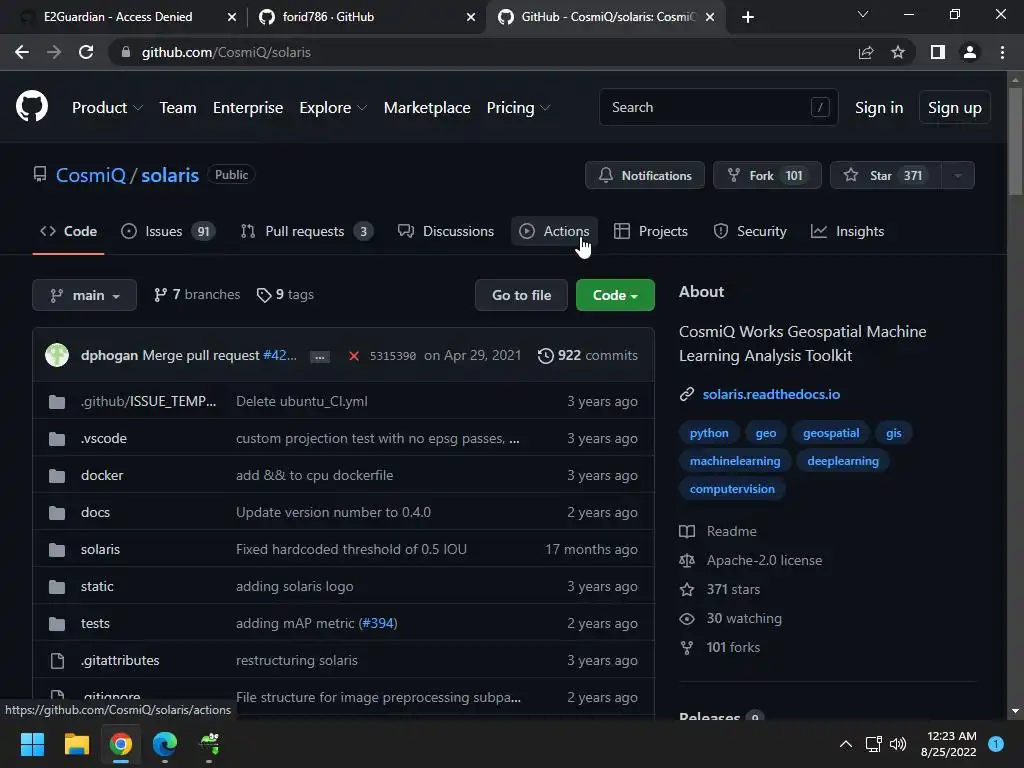Click the failed status X icon on commit
The image size is (1024, 768).
click(x=353, y=356)
